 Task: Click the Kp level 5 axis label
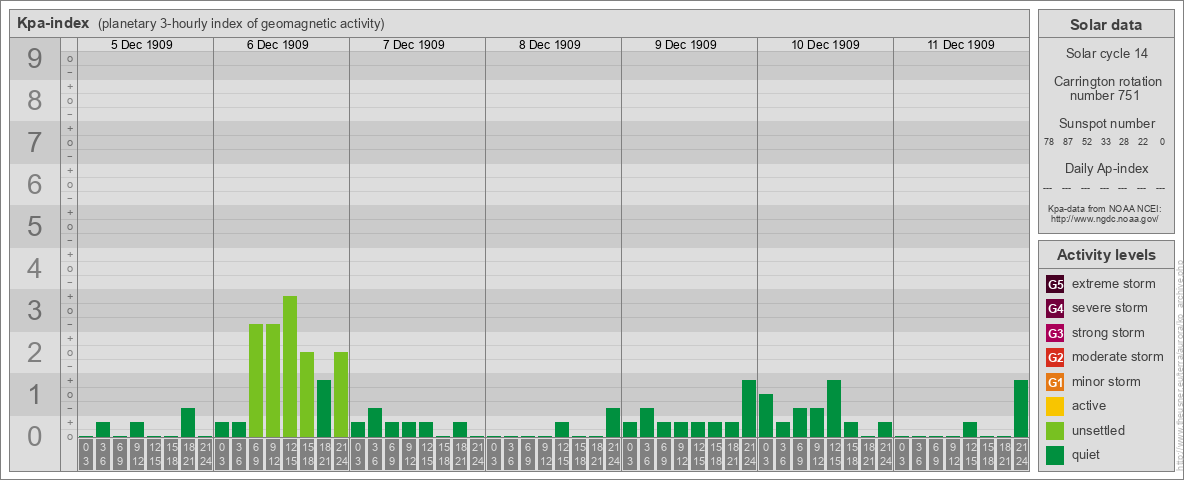point(34,227)
